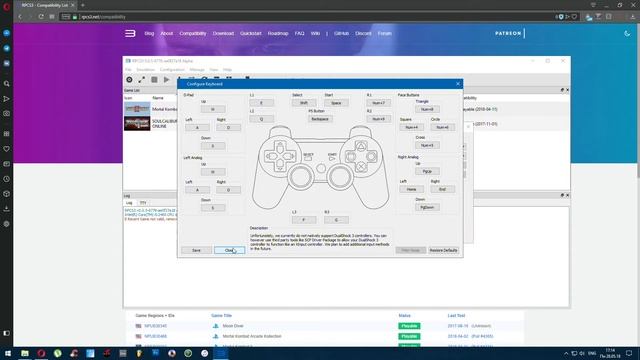Click the Play triangle in RPCS3 toolbar
This screenshot has height=360, width=640.
pos(167,80)
